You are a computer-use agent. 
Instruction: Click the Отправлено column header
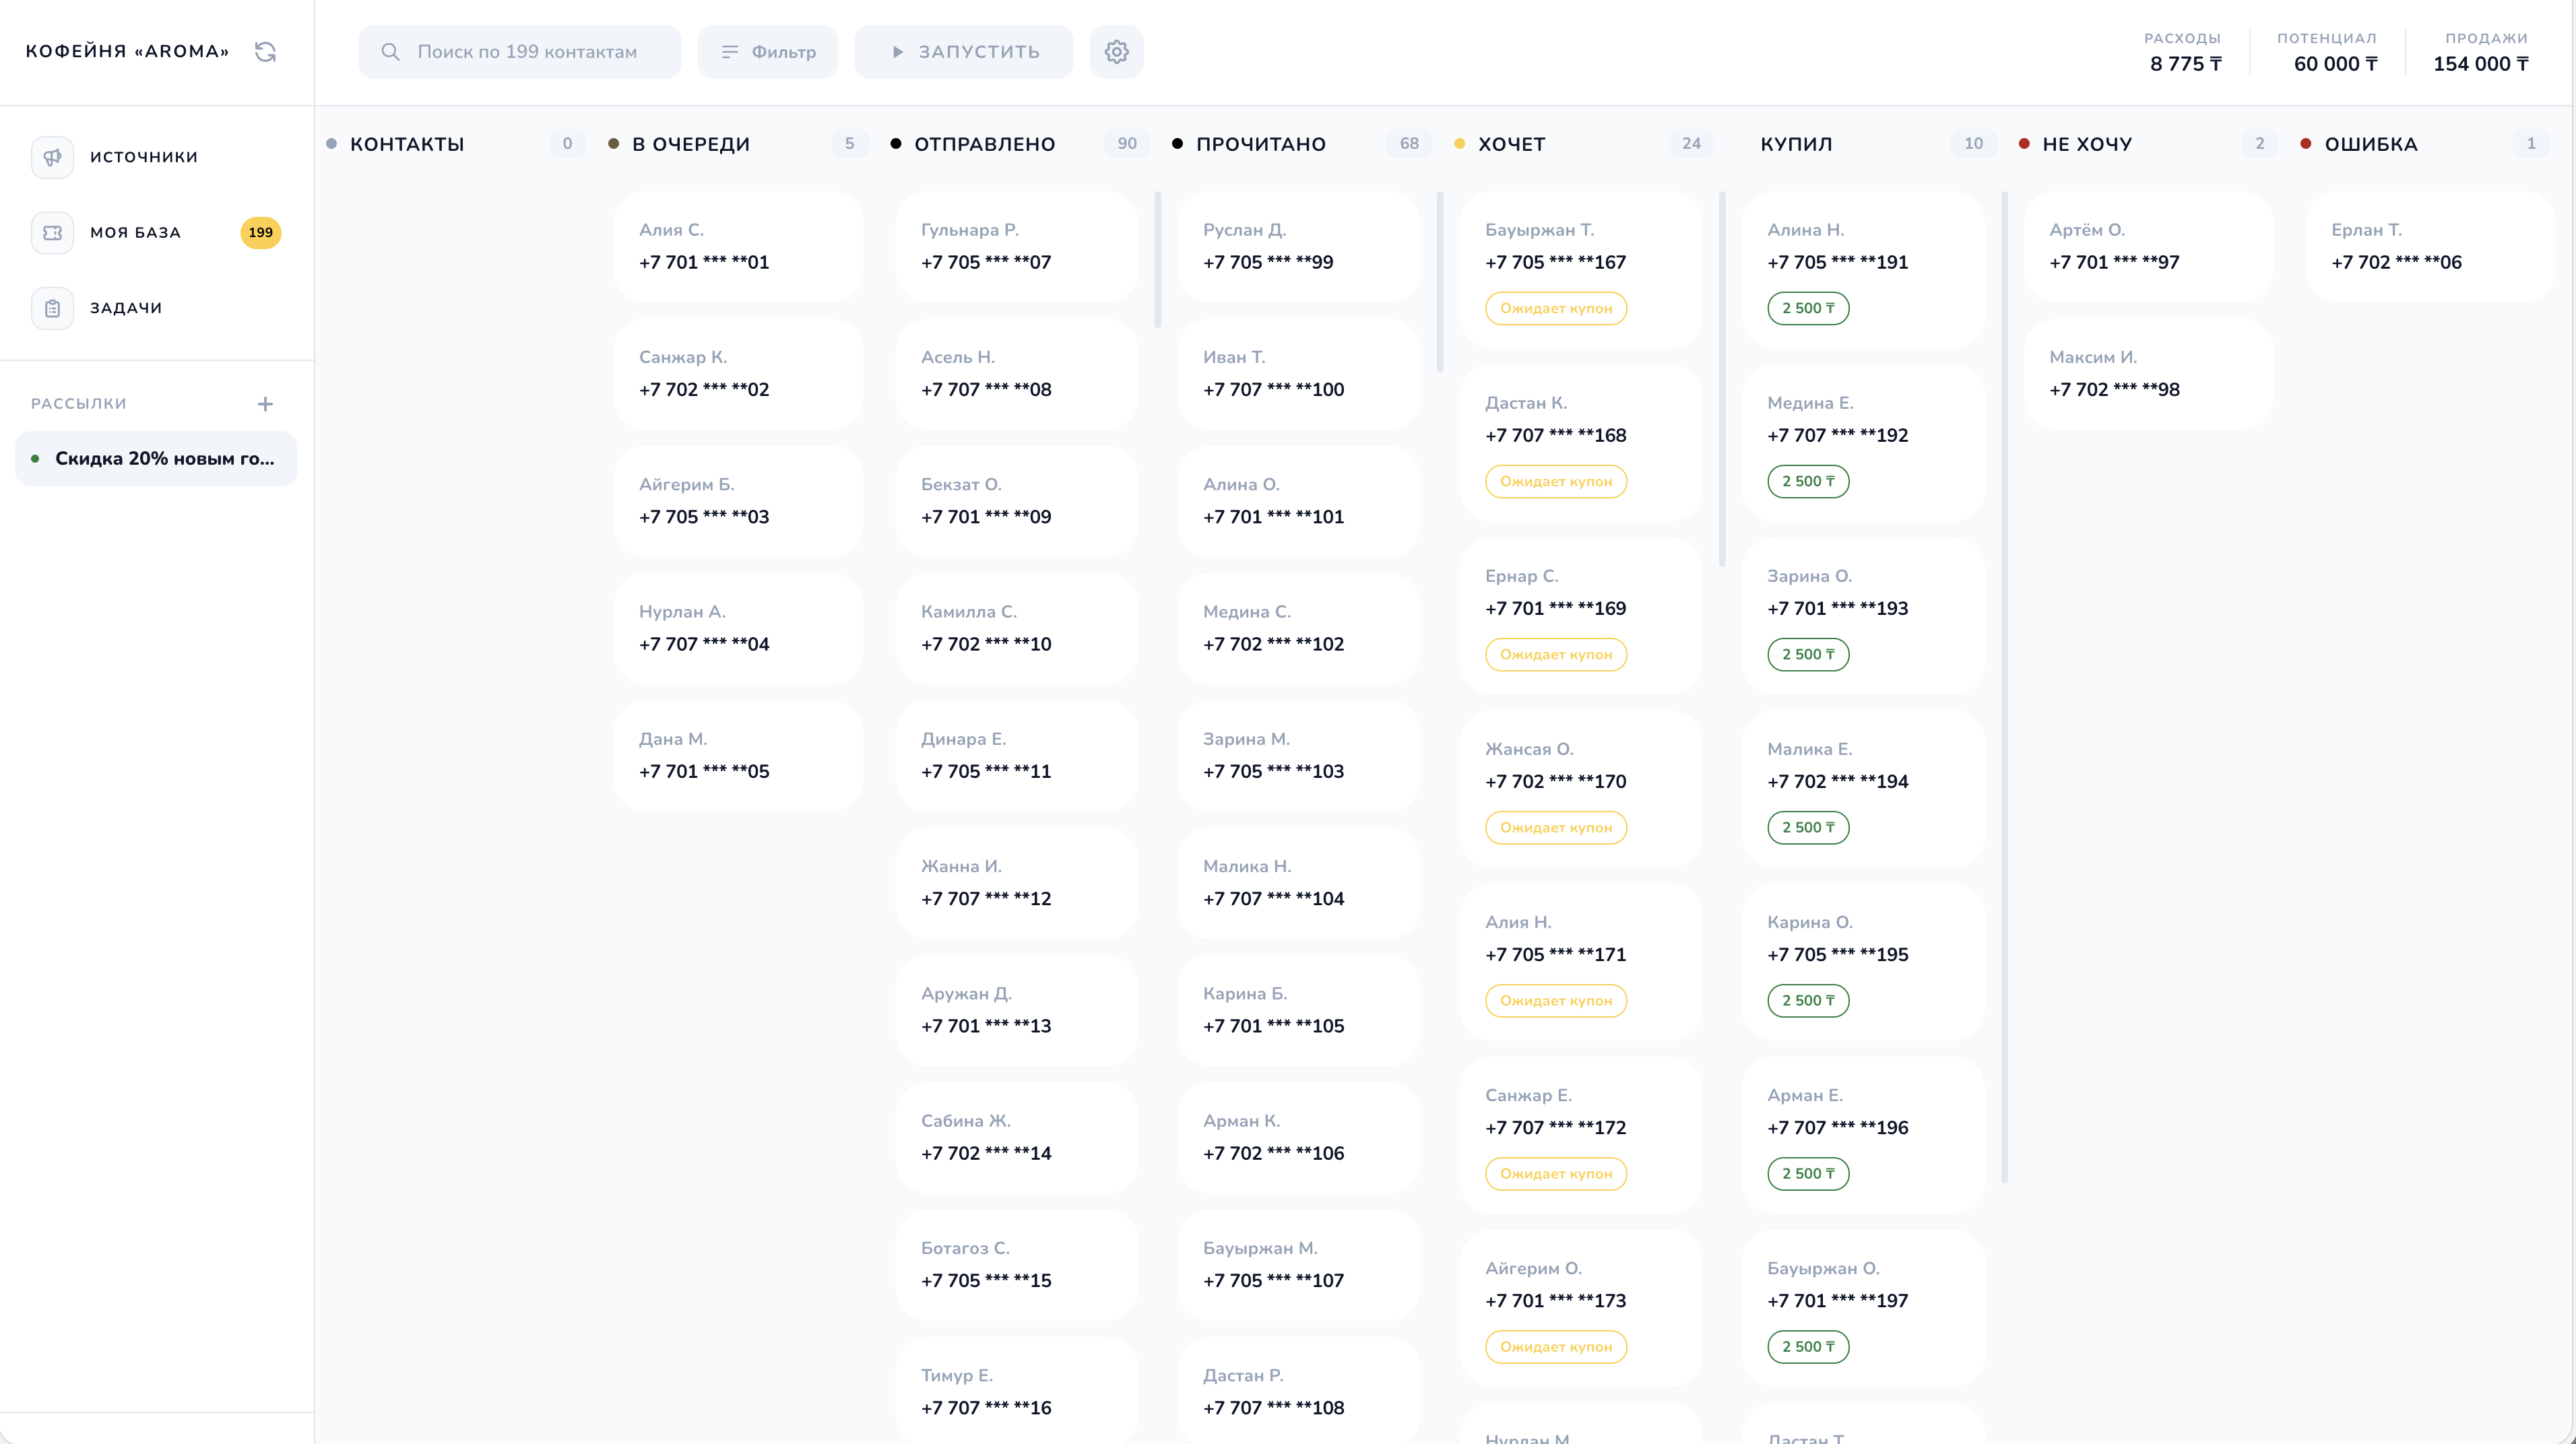pos(985,144)
